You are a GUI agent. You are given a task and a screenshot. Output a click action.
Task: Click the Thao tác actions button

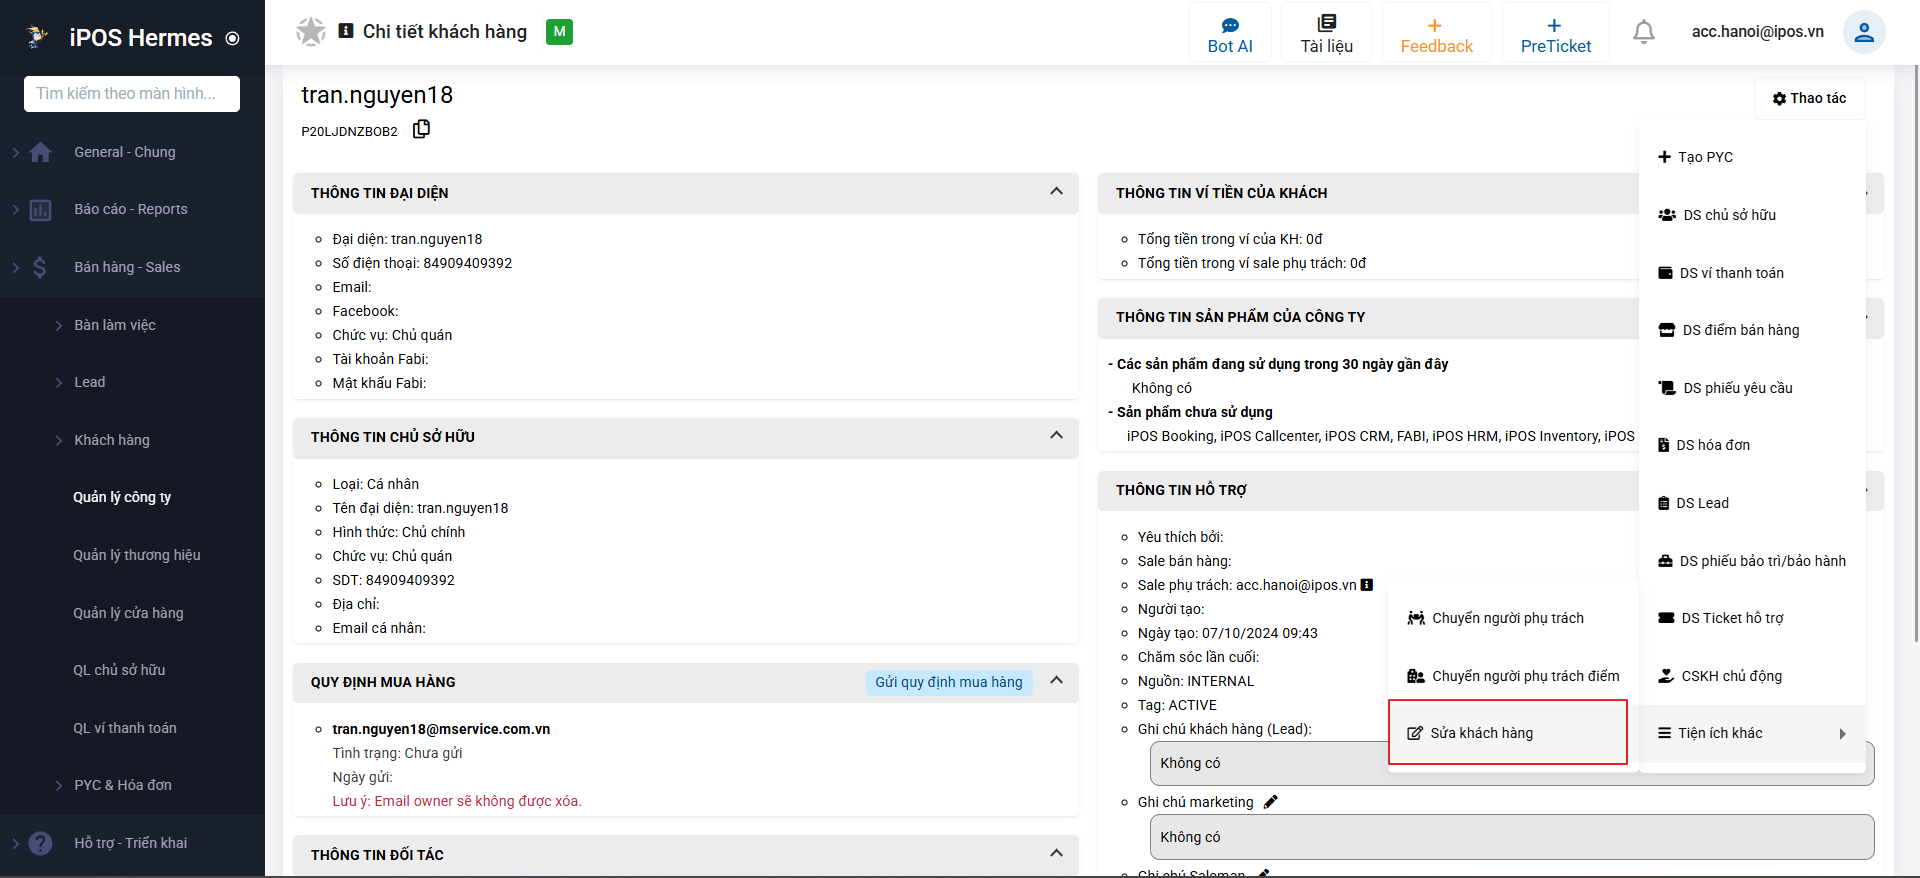coord(1809,98)
